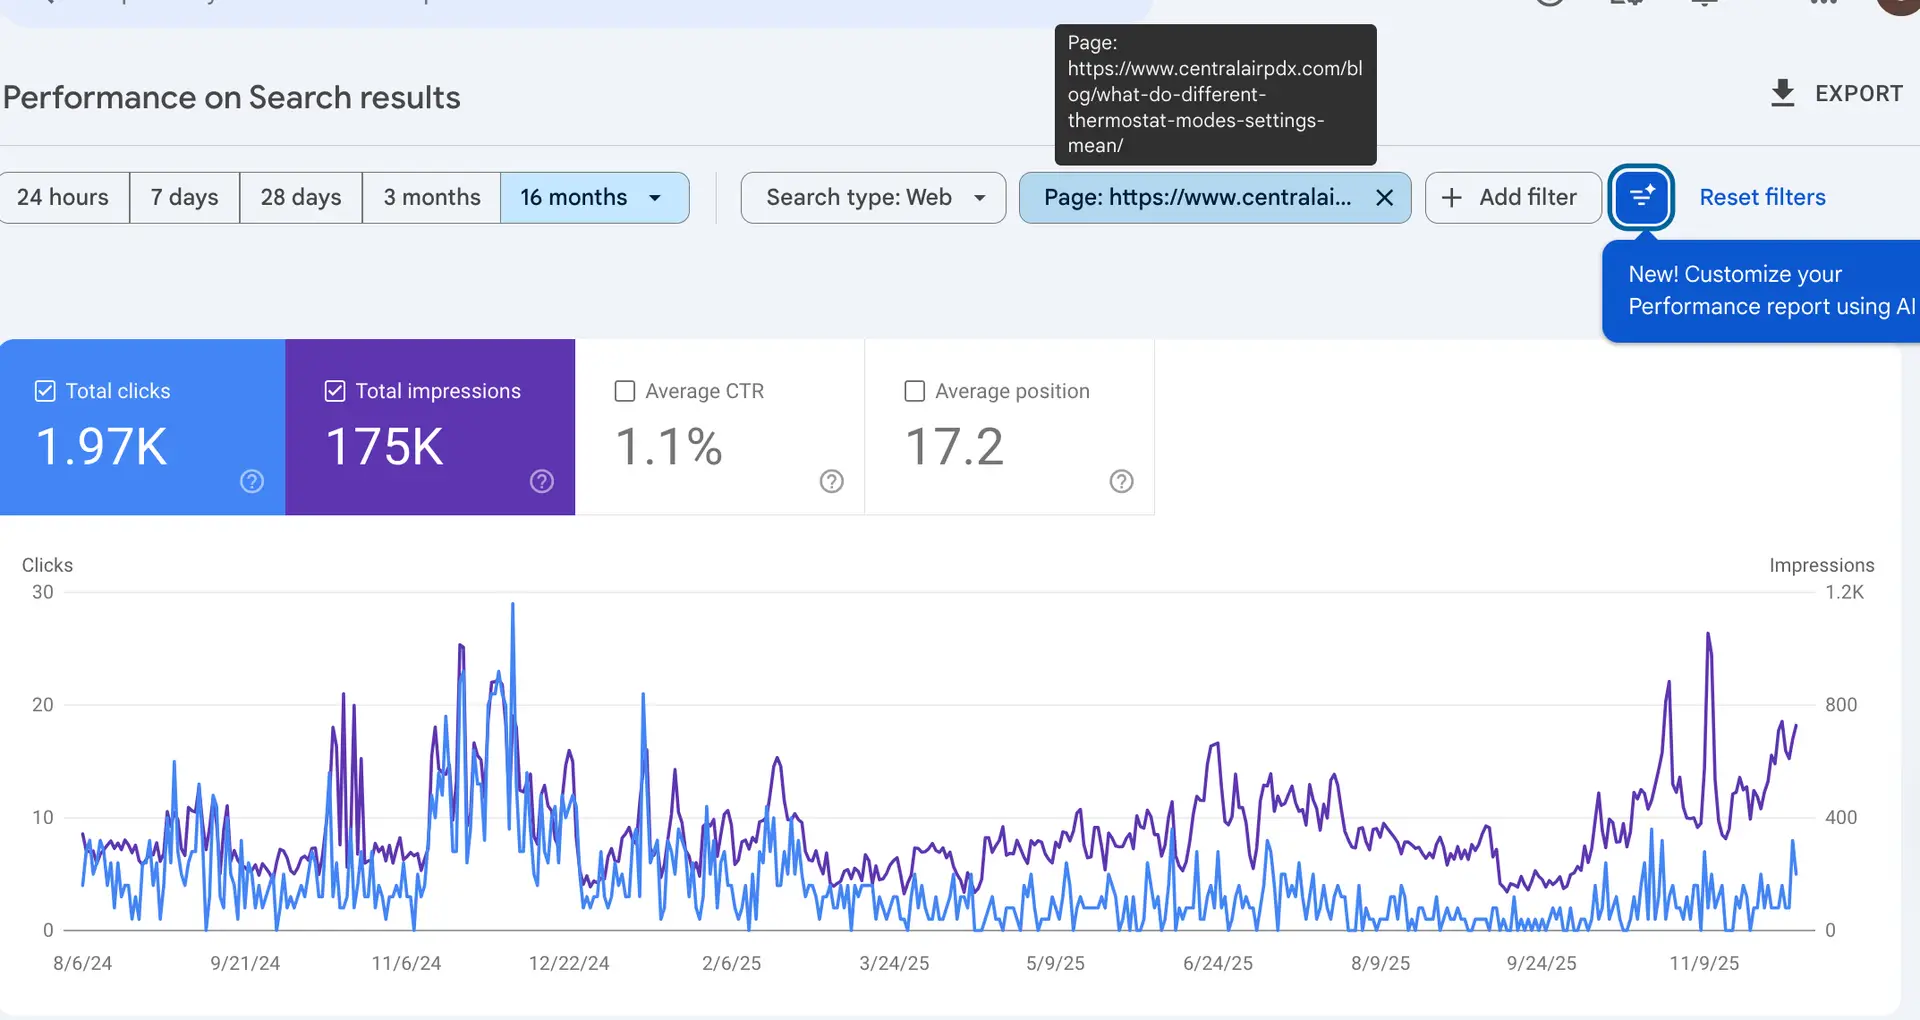The width and height of the screenshot is (1920, 1020).
Task: Open the Search type: Web dropdown
Action: [x=872, y=198]
